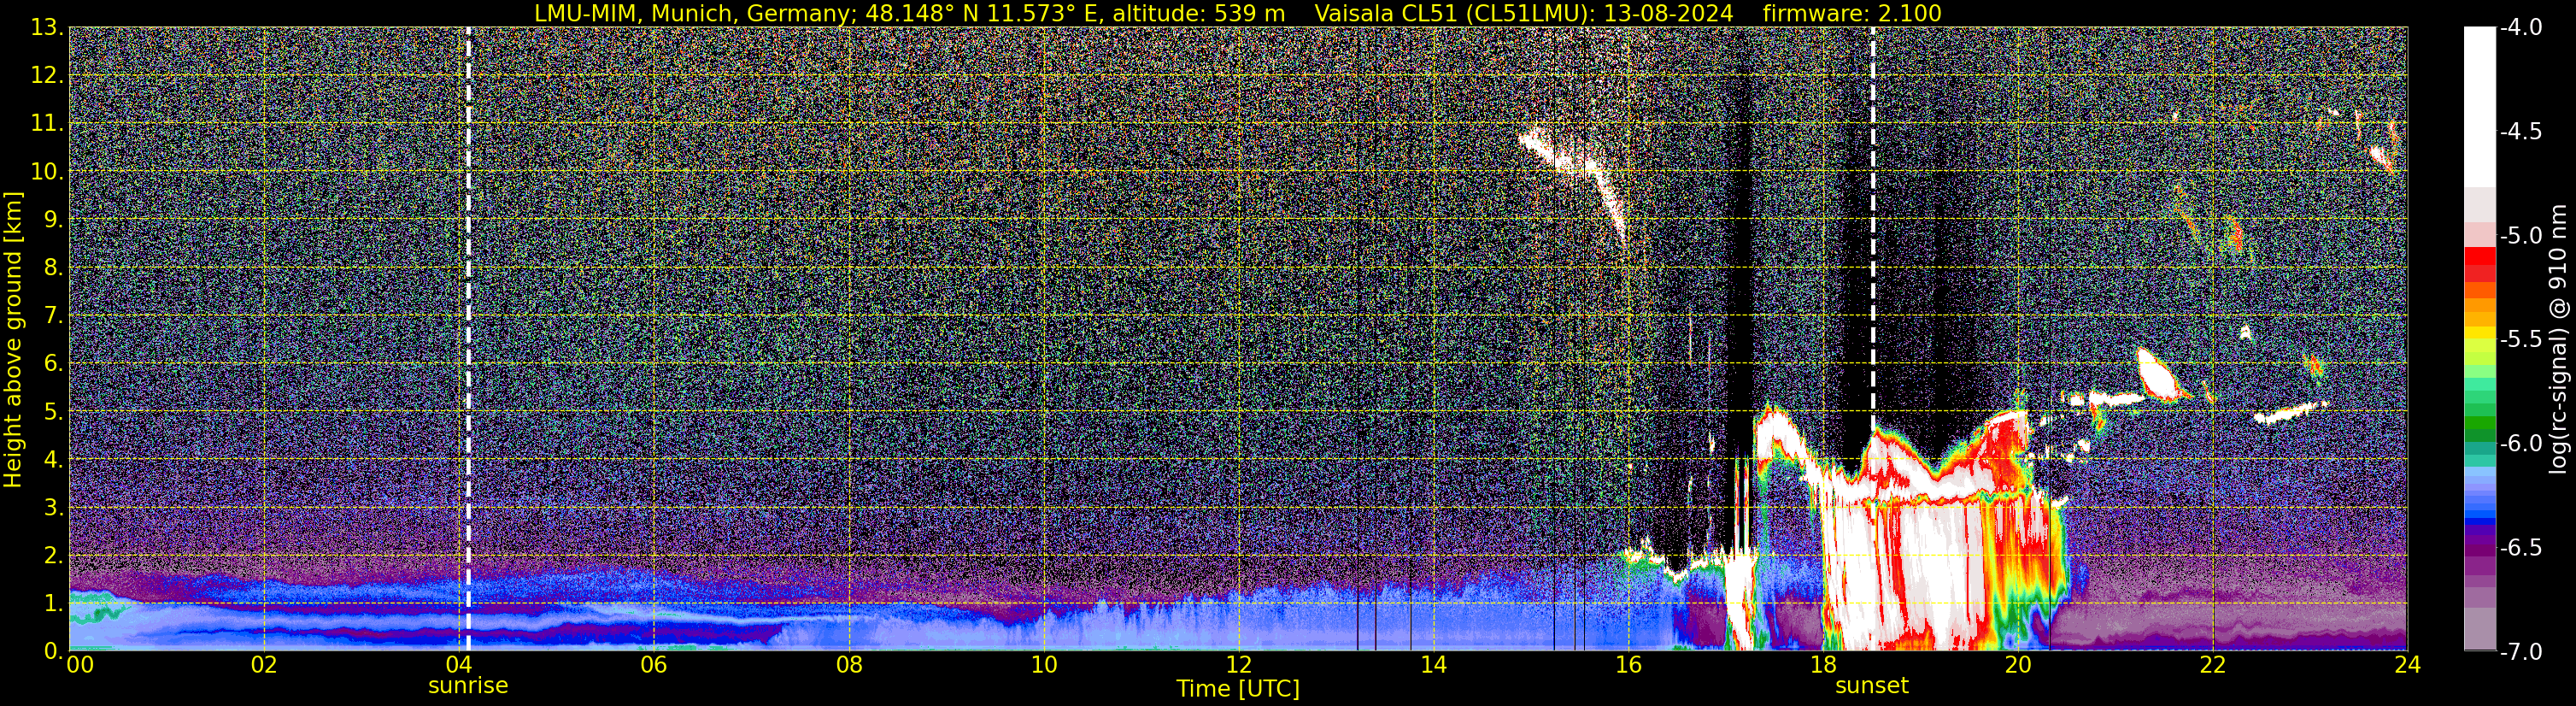This screenshot has width=2576, height=706.
Task: Click the '22' time tick label
Action: pyautogui.click(x=2212, y=665)
